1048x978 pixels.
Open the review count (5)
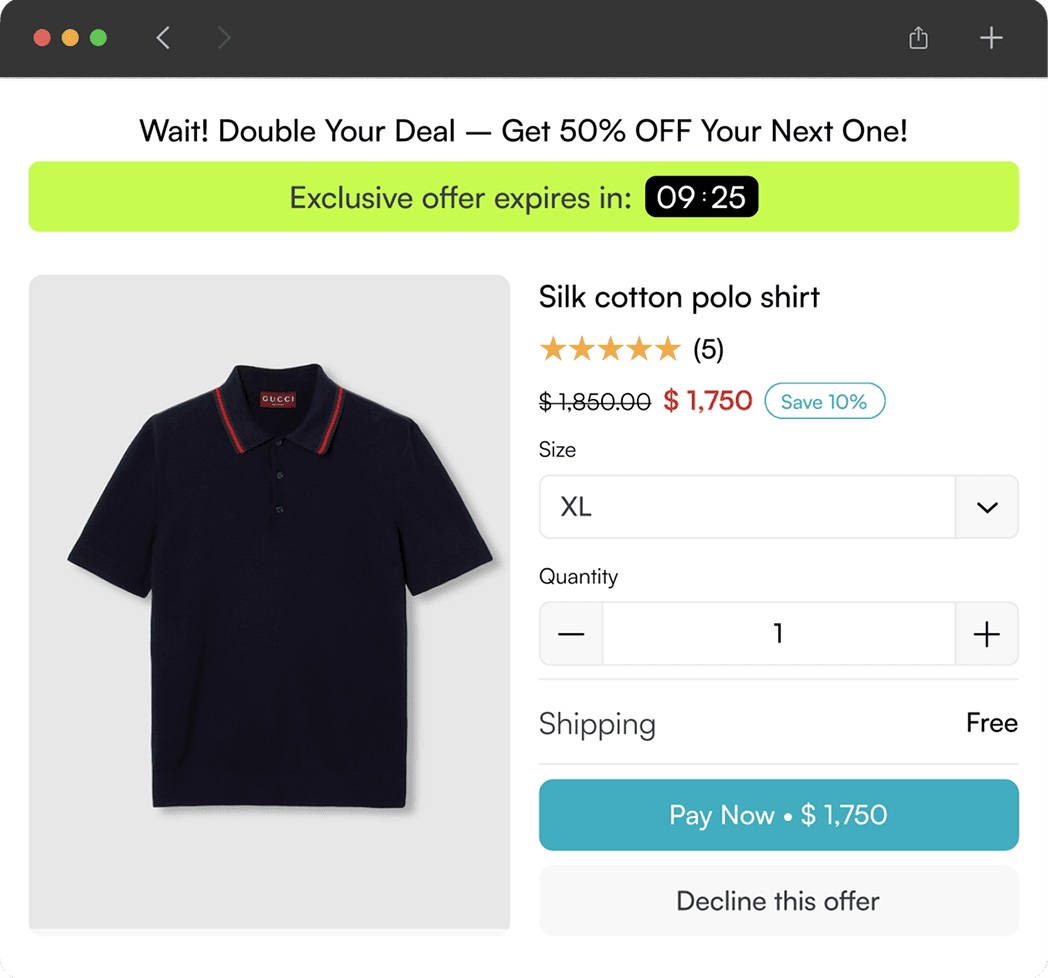[708, 349]
